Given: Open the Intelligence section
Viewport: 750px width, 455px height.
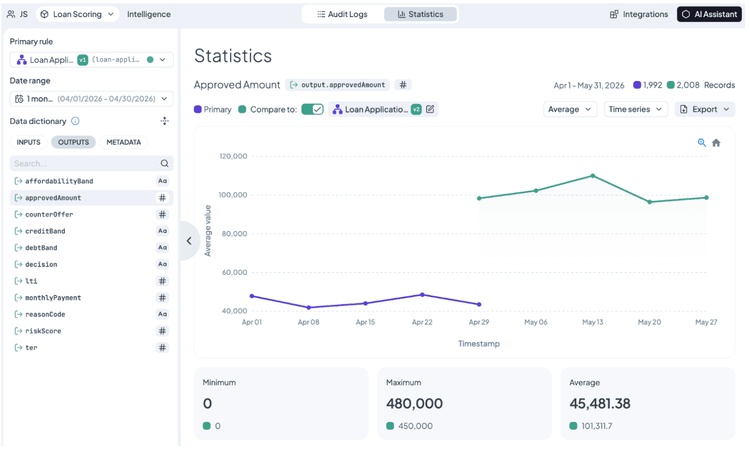Looking at the screenshot, I should pyautogui.click(x=149, y=14).
